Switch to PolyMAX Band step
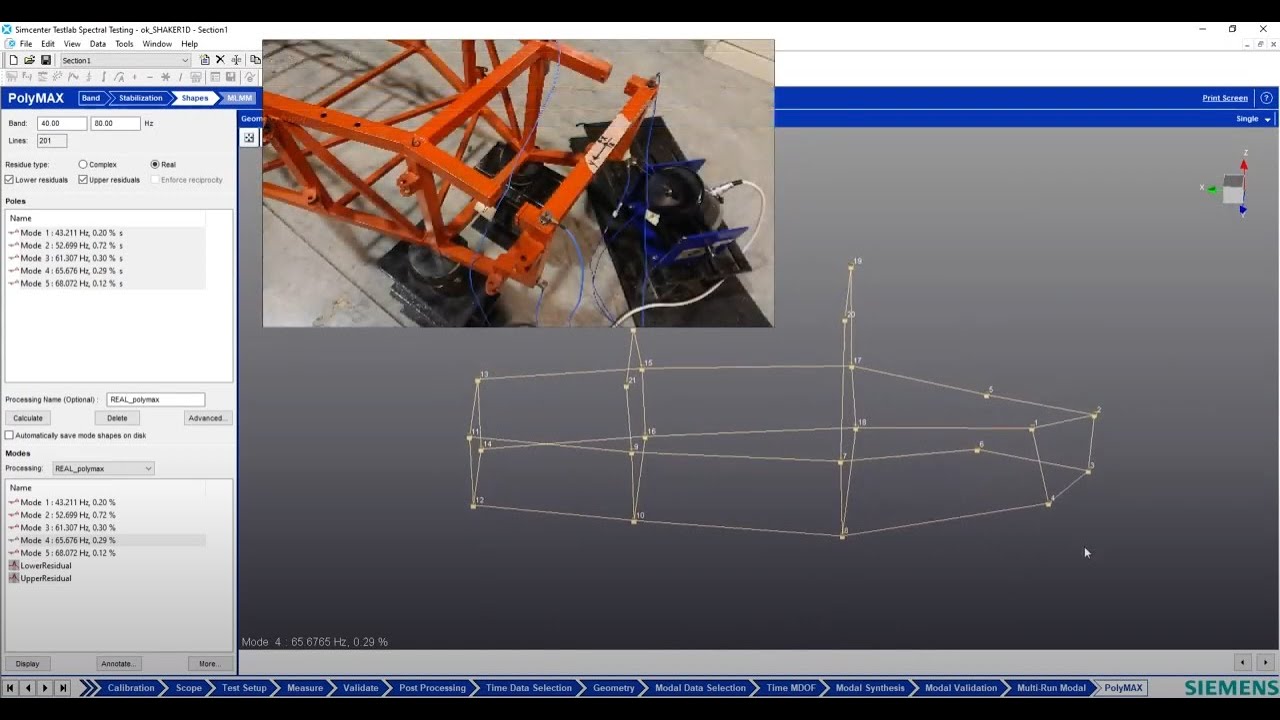This screenshot has height=720, width=1280. click(91, 98)
